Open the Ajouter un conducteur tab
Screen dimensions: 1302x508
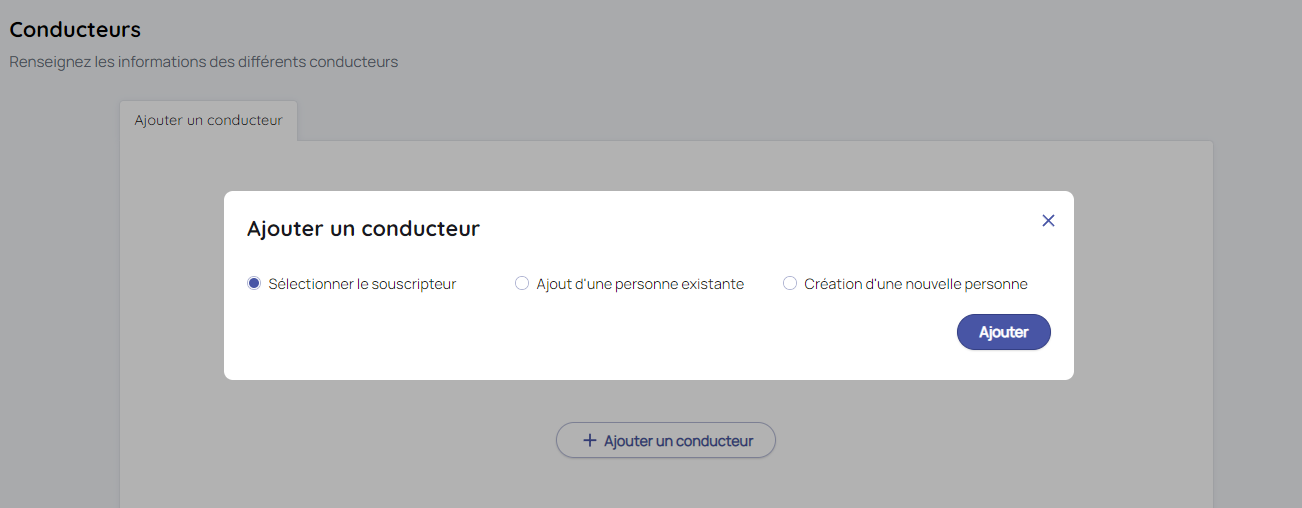point(208,120)
